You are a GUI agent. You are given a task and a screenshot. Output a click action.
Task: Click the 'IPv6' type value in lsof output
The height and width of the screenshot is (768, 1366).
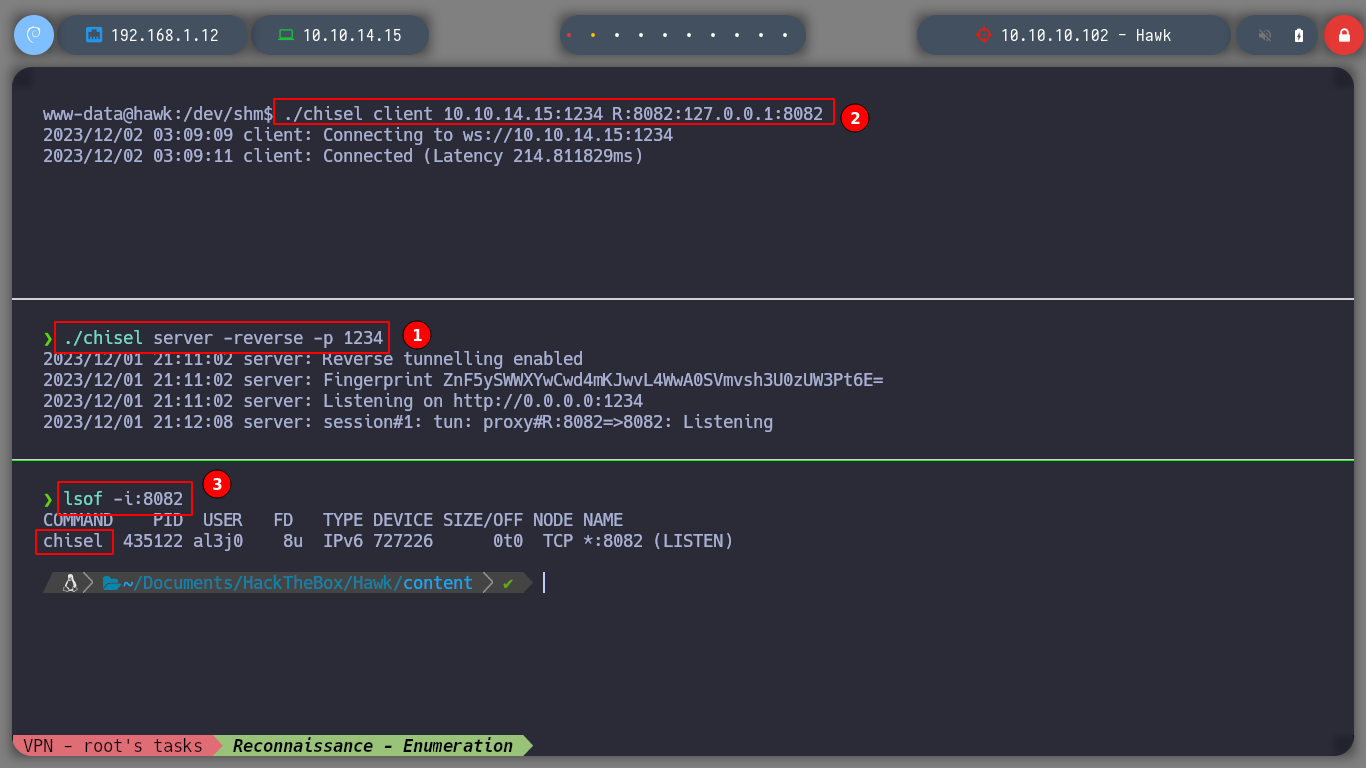pos(343,541)
